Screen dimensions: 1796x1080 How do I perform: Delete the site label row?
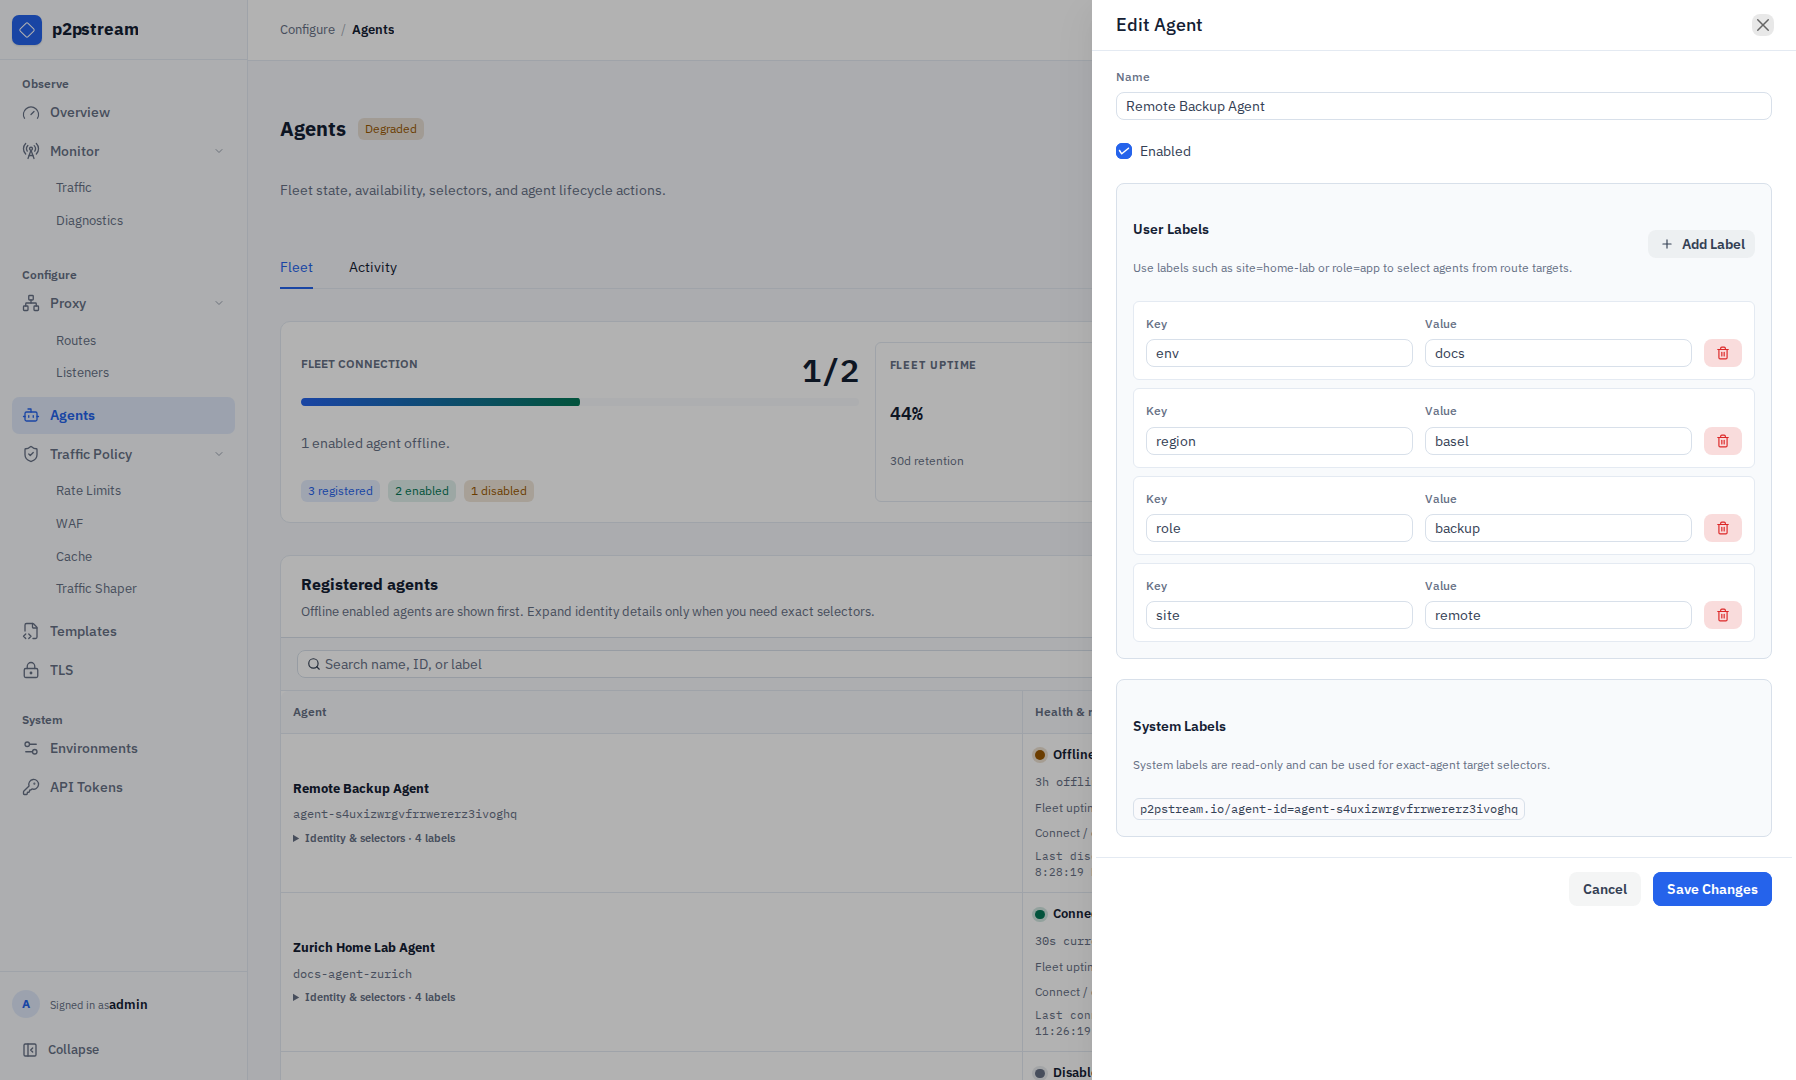tap(1723, 615)
